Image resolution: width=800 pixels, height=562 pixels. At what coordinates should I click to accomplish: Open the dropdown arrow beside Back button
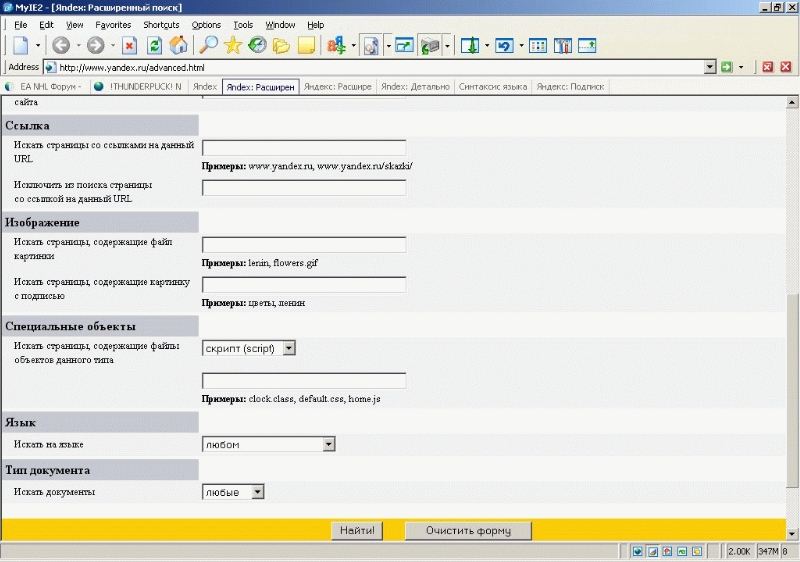pyautogui.click(x=78, y=46)
